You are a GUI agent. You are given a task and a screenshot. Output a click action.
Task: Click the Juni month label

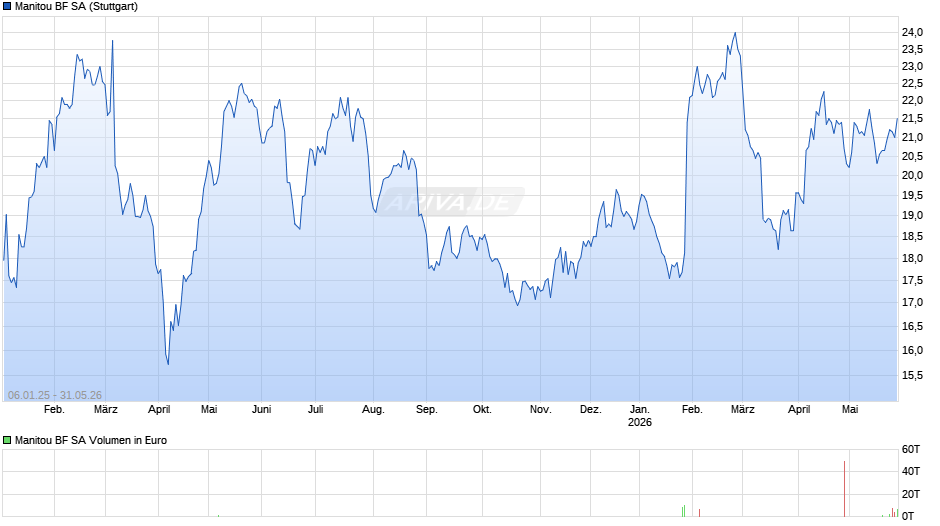[x=261, y=409]
